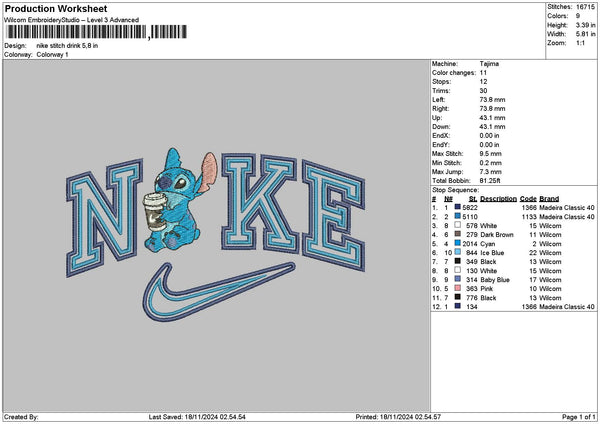
Task: Click the Min Stitch value 0.2 mm
Action: [490, 163]
